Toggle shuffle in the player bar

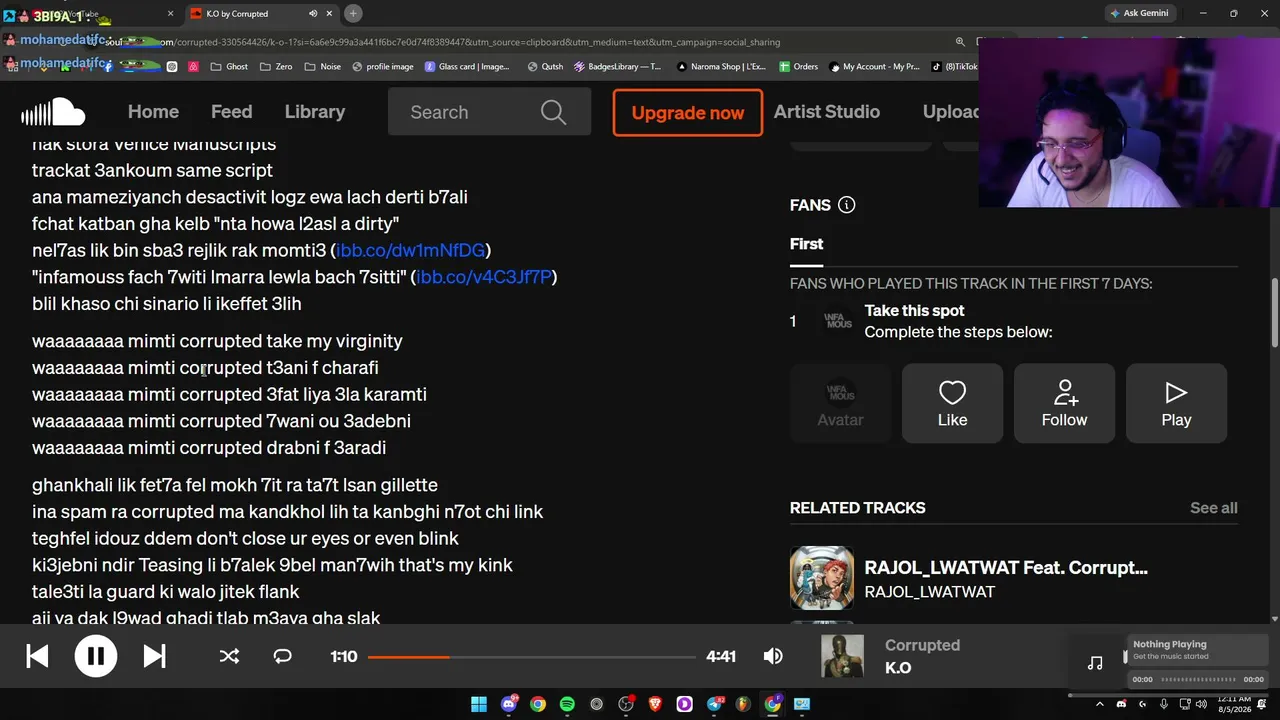click(x=229, y=656)
